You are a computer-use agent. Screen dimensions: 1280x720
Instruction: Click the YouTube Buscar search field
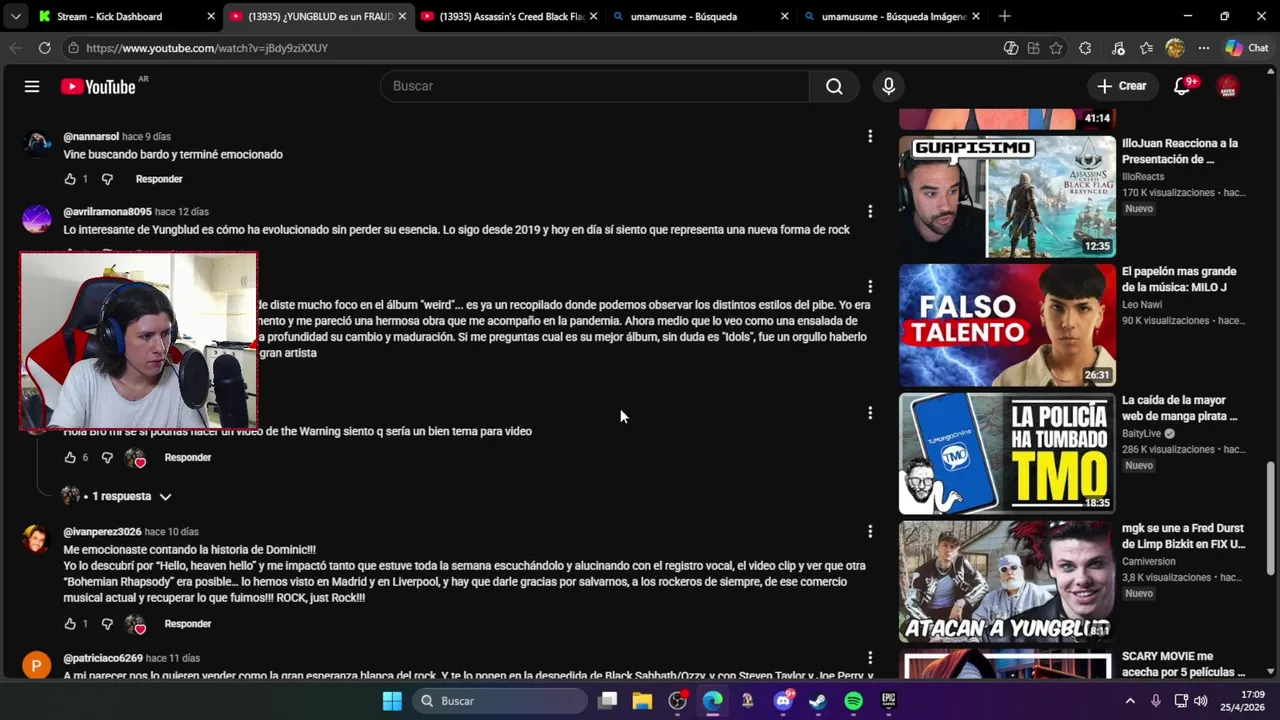pyautogui.click(x=595, y=86)
